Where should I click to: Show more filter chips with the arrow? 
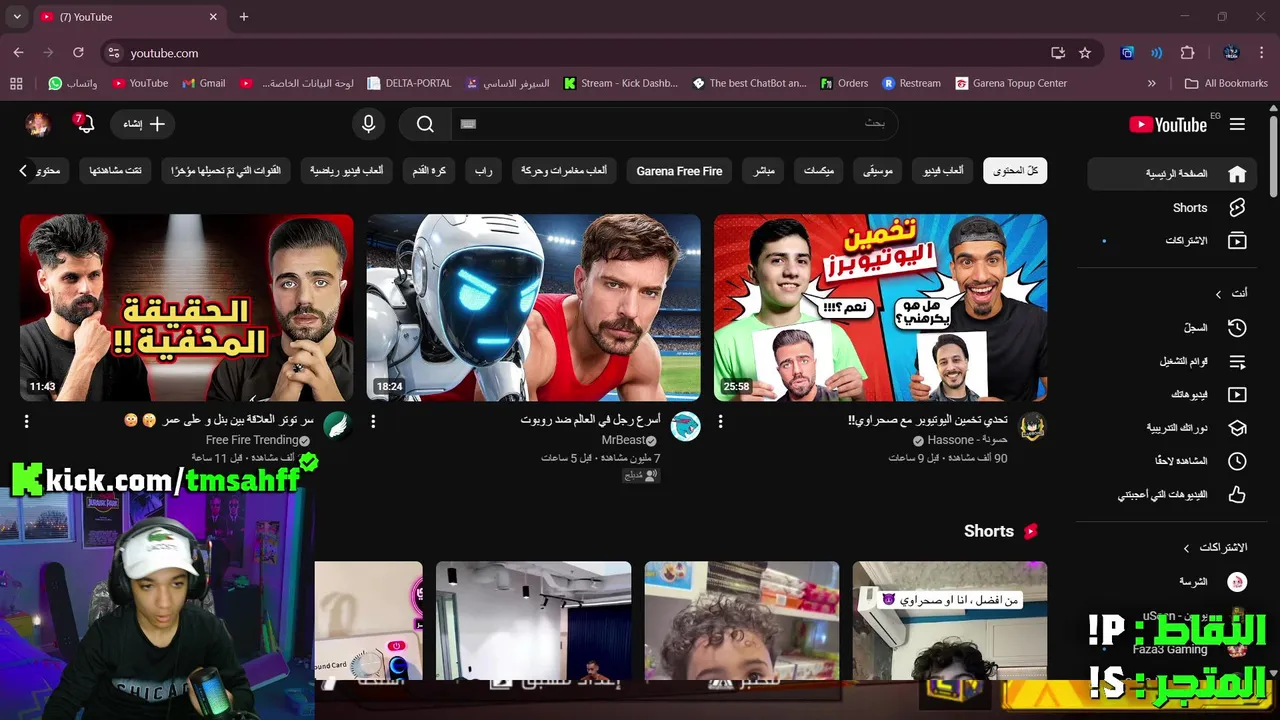click(23, 171)
